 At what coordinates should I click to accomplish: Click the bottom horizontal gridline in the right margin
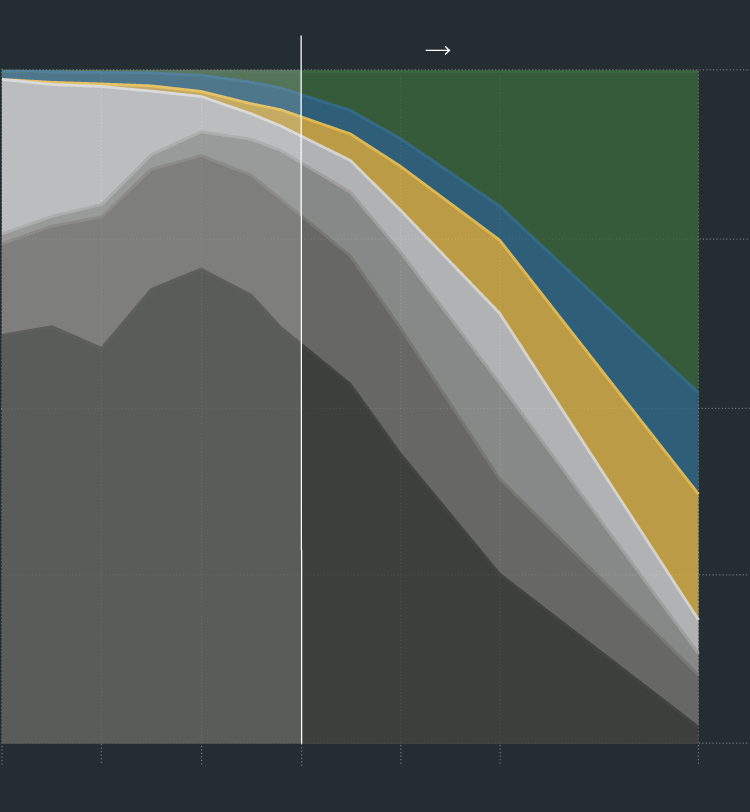724,743
